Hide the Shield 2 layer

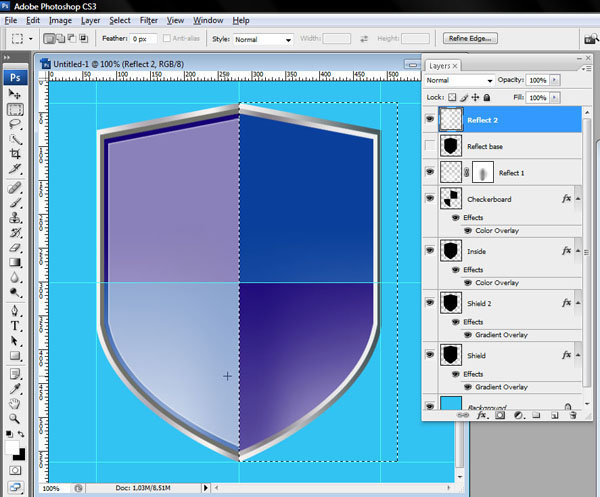[430, 303]
